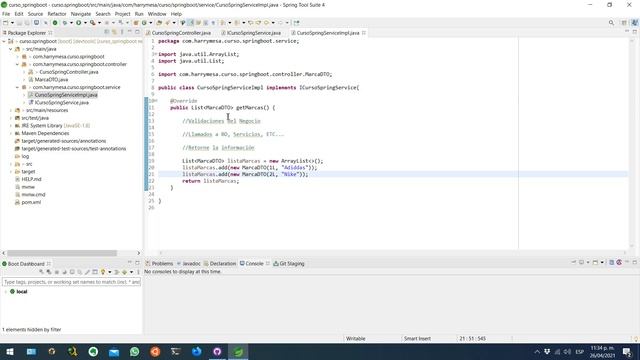Image resolution: width=640 pixels, height=360 pixels.
Task: Open the Open Perspective icon
Action: [624, 22]
